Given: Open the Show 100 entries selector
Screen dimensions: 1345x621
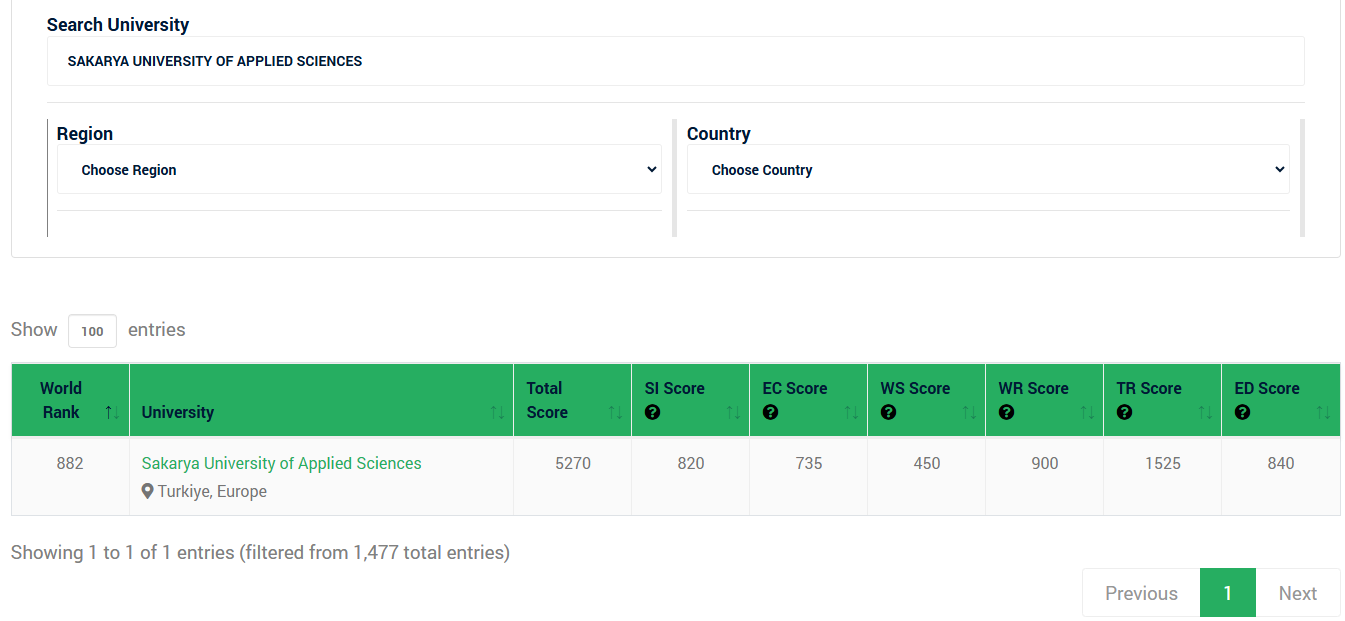Looking at the screenshot, I should pyautogui.click(x=92, y=331).
